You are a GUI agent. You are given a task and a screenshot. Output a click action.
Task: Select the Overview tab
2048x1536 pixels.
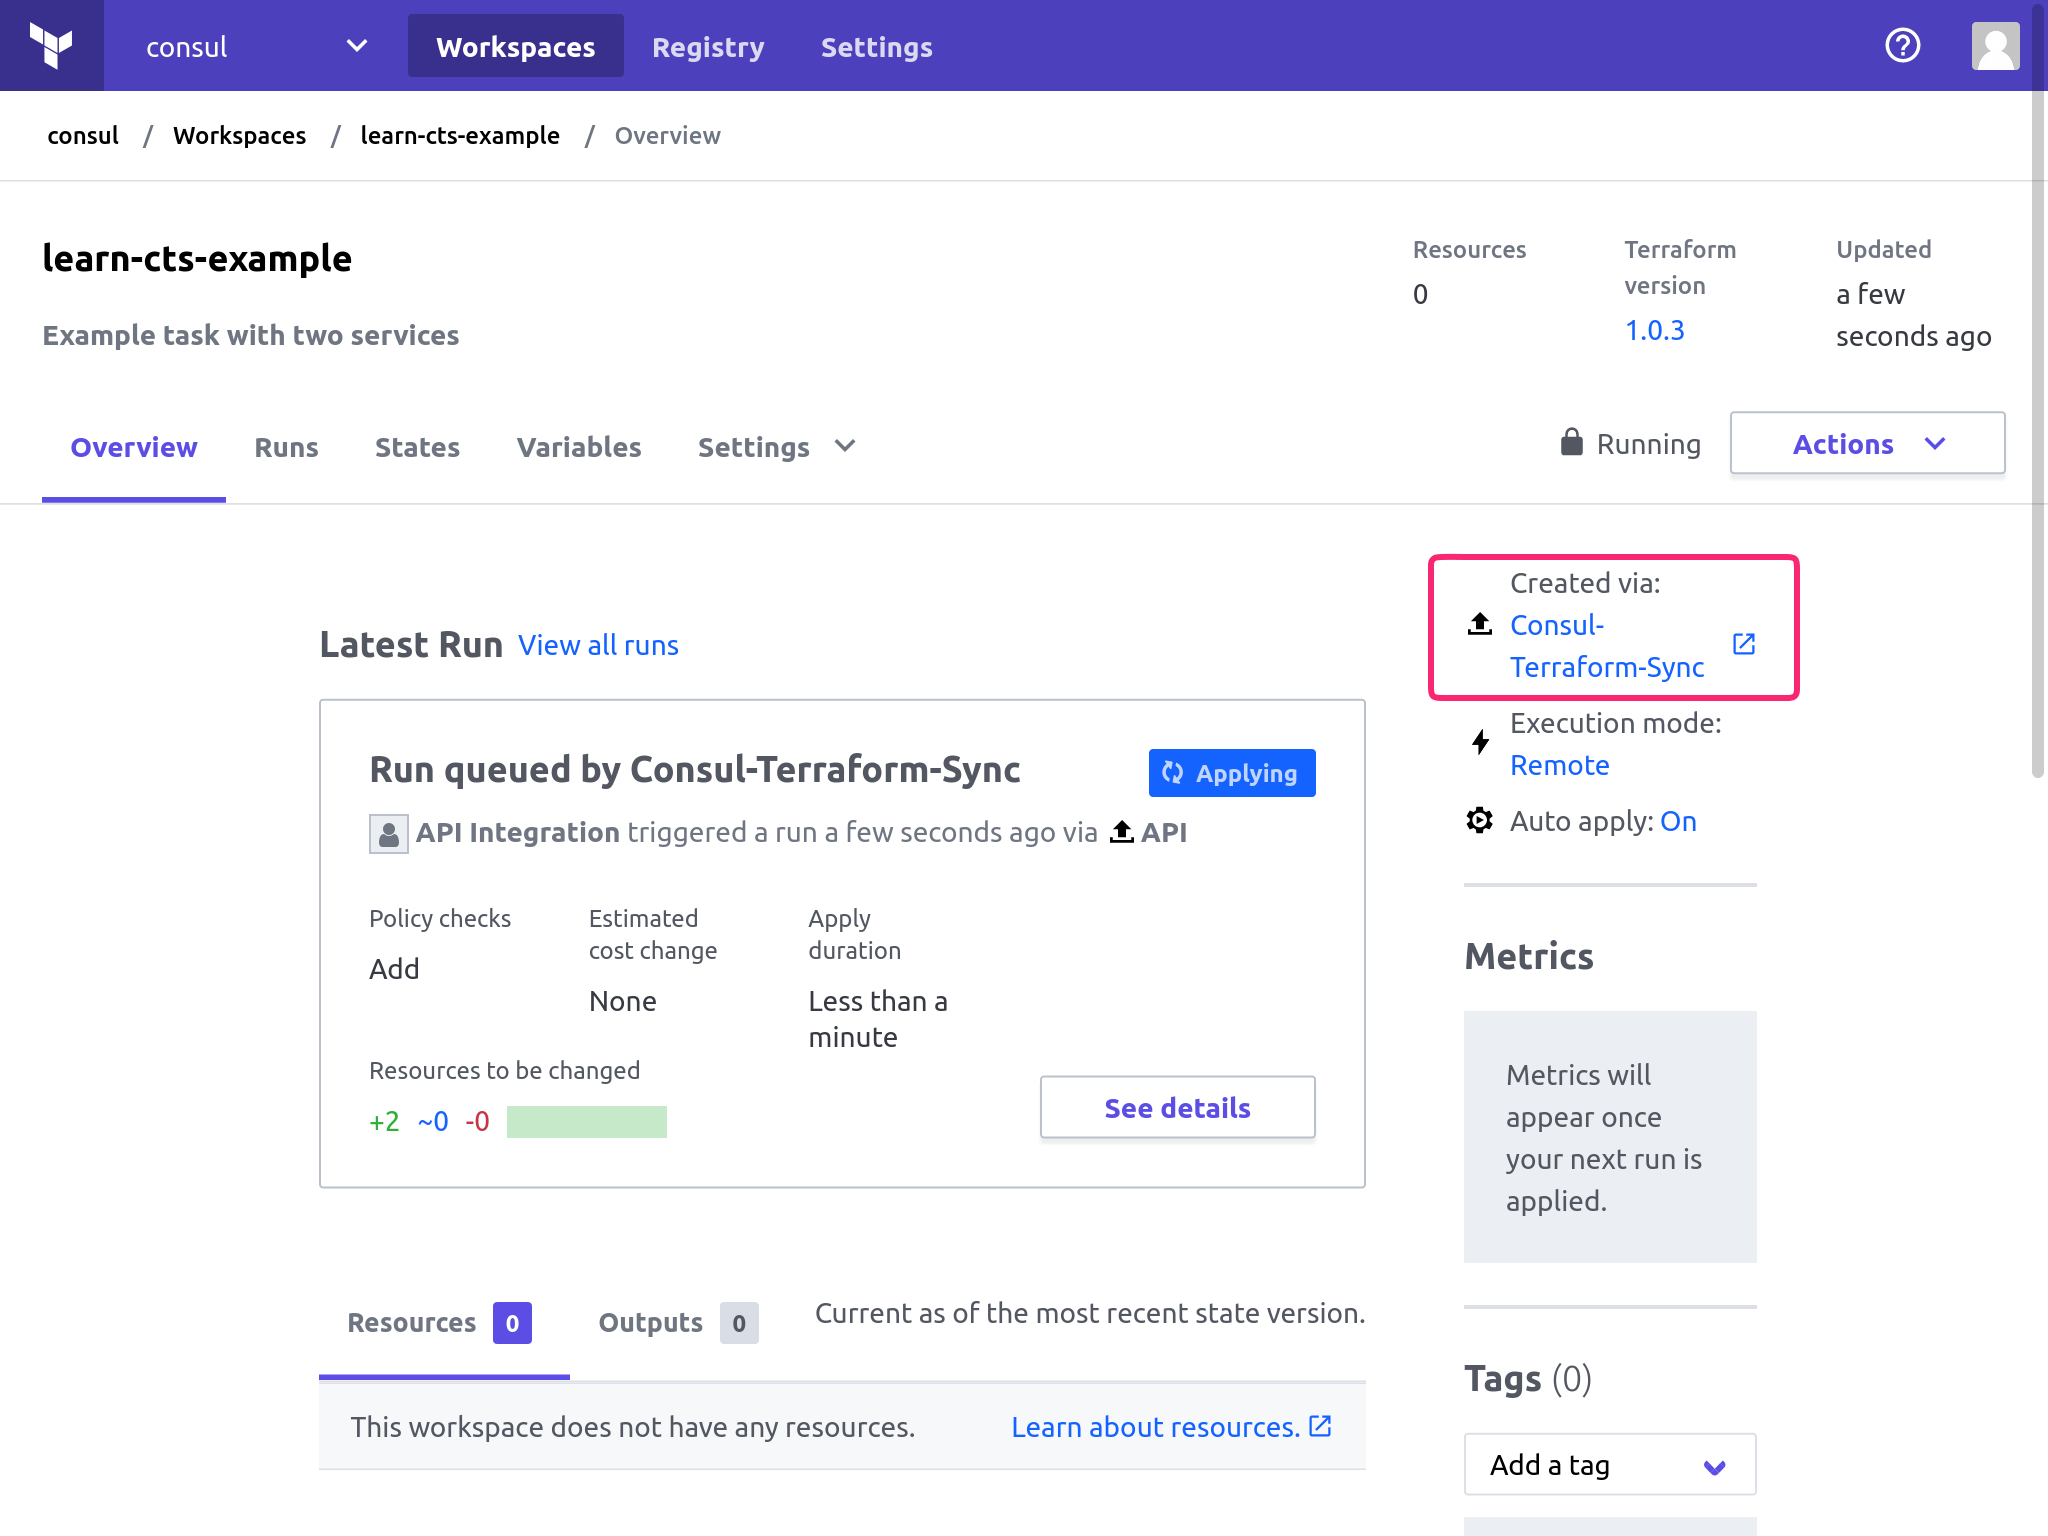(134, 447)
